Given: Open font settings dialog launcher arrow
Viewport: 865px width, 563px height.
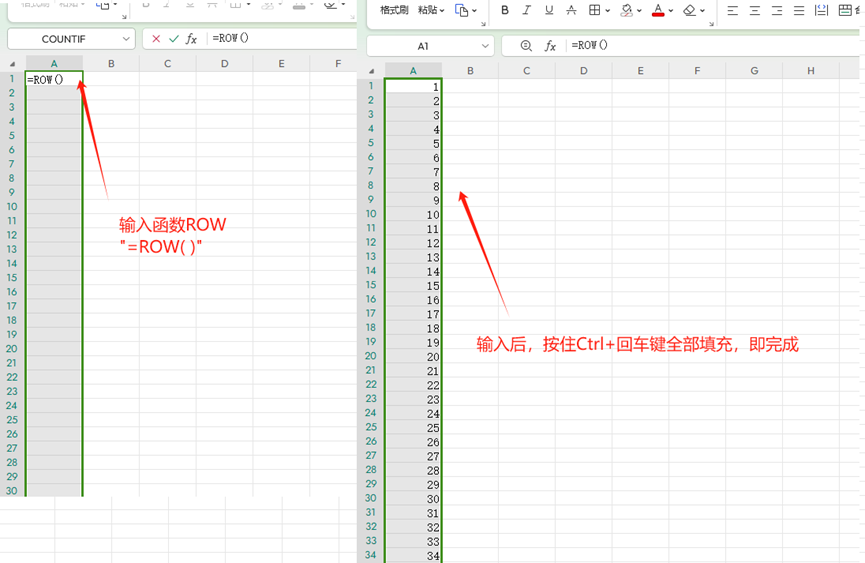Looking at the screenshot, I should [712, 24].
